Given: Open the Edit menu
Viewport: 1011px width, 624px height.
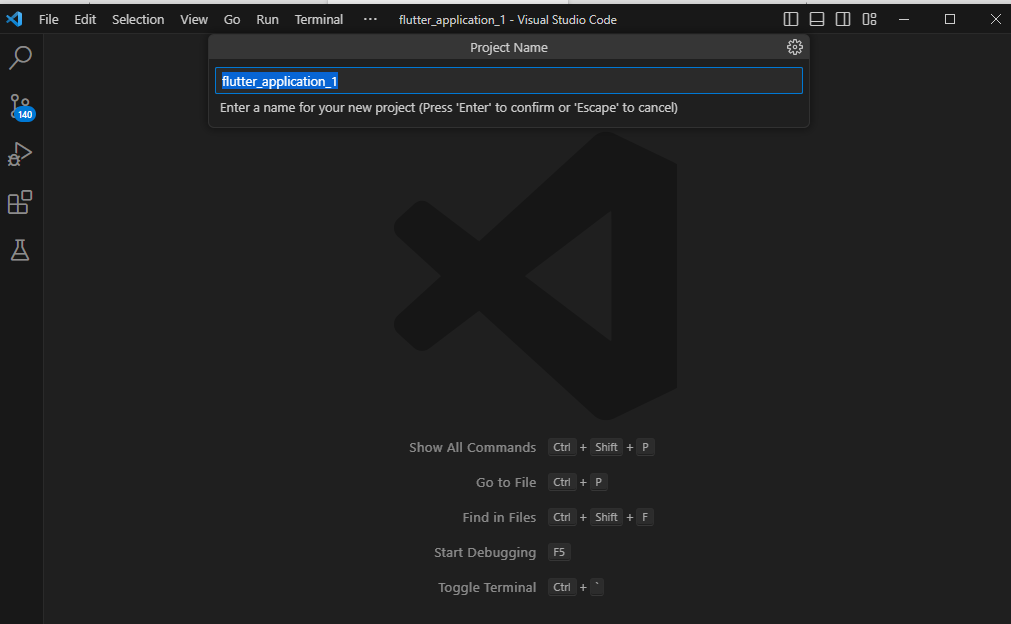Looking at the screenshot, I should [x=85, y=19].
